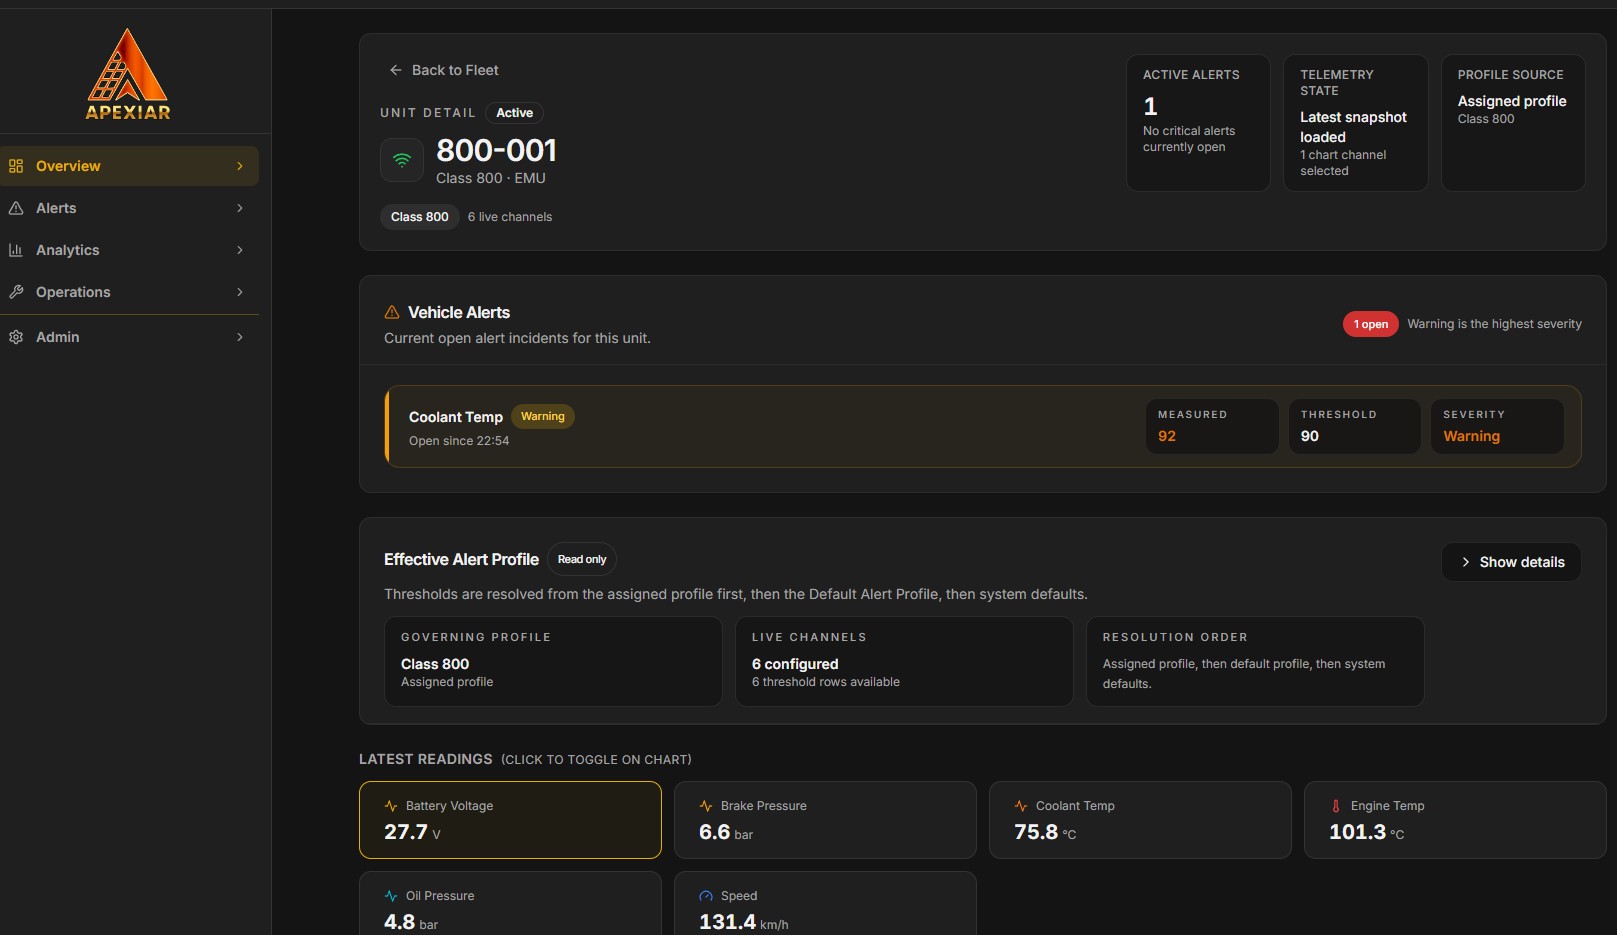Toggle Brake Pressure channel on chart
This screenshot has width=1617, height=935.
point(825,820)
